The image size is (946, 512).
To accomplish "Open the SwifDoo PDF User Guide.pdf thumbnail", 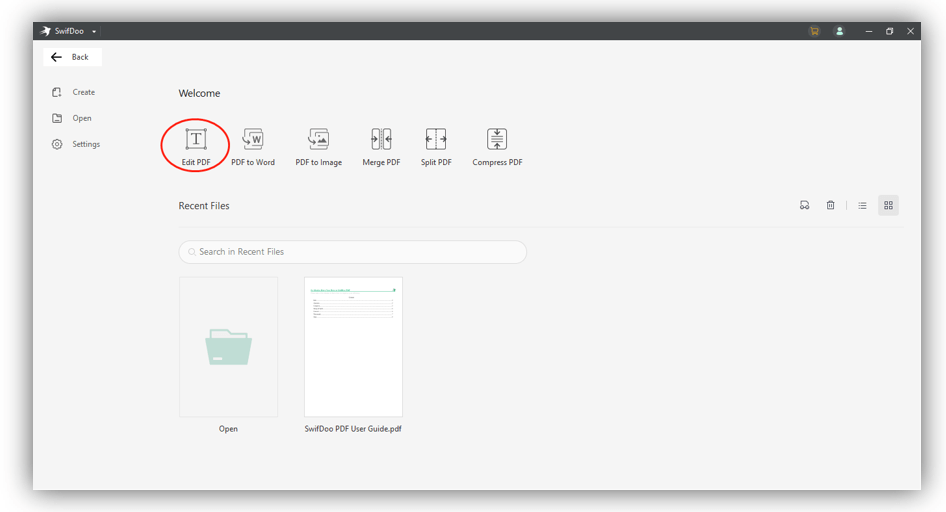I will point(353,347).
